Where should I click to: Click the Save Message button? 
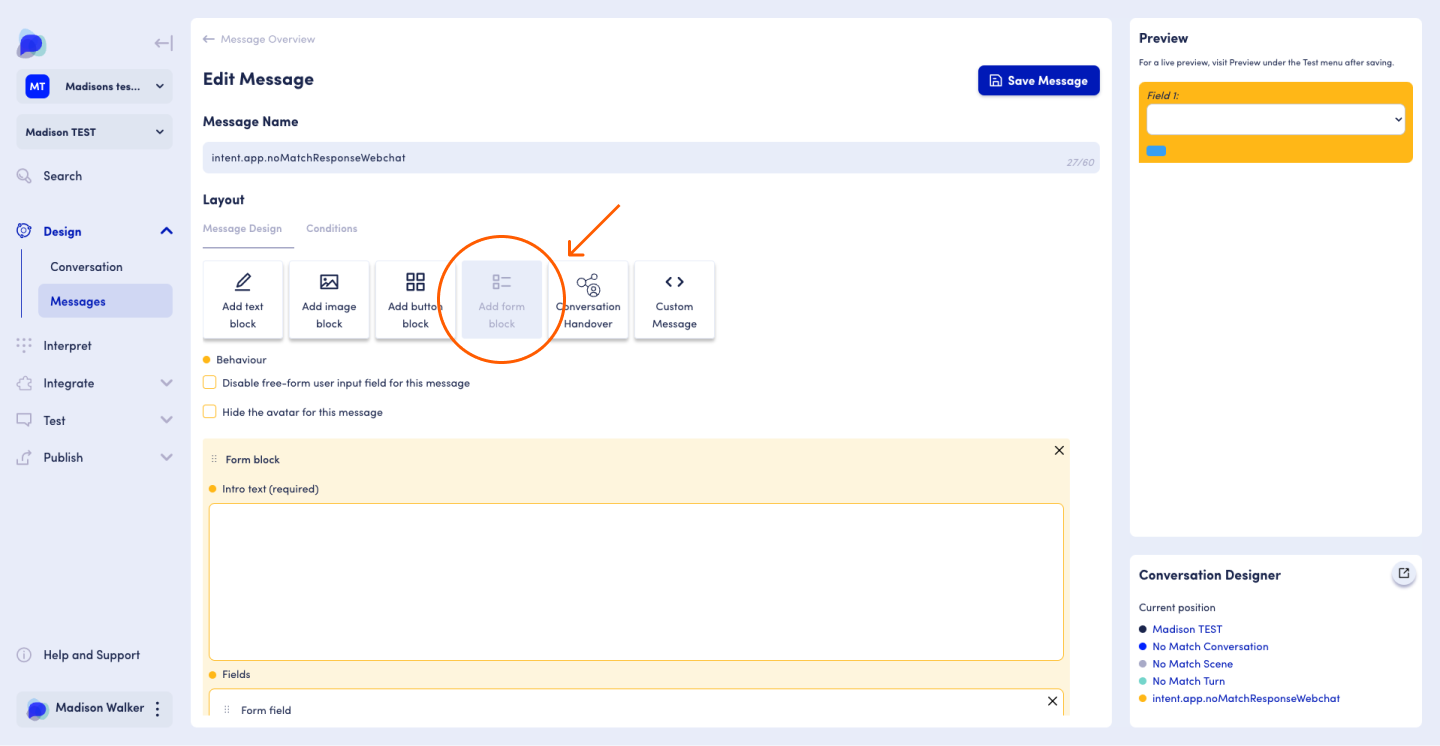(1038, 81)
